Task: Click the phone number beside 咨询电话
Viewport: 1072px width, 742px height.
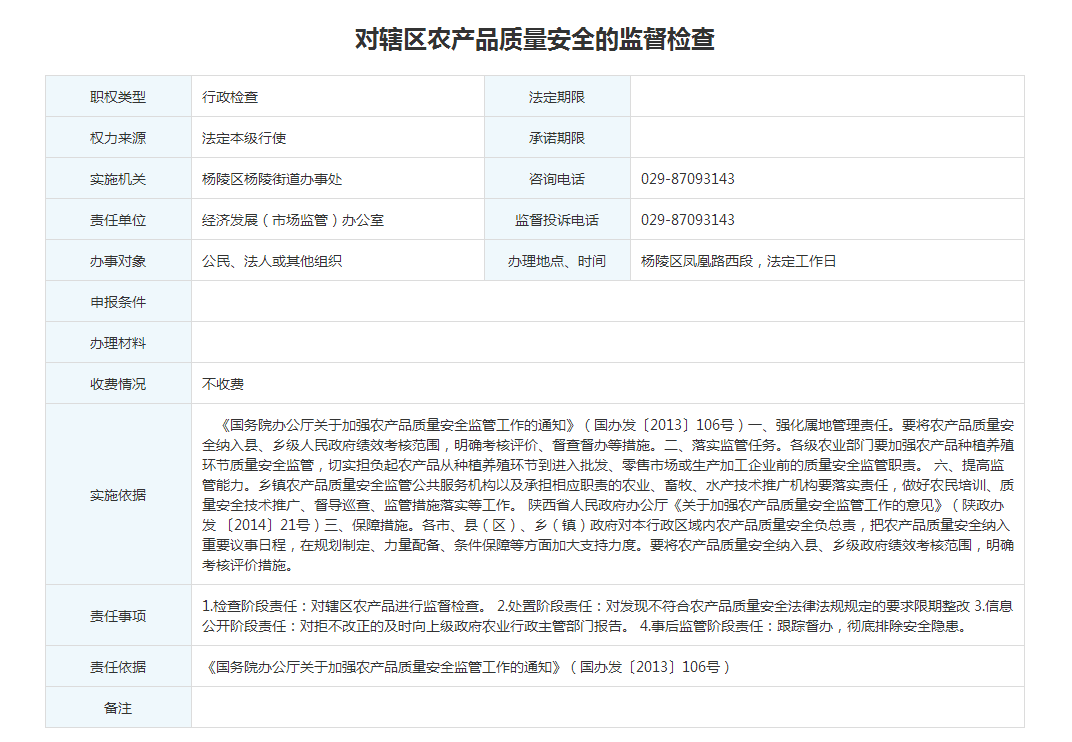Action: (x=688, y=179)
